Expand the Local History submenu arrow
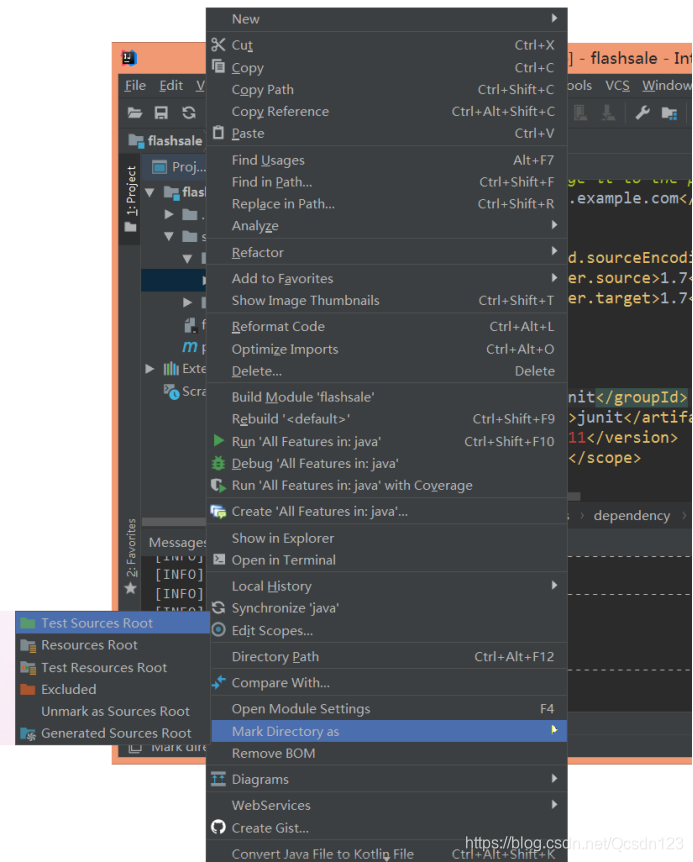This screenshot has height=862, width=693. (555, 585)
